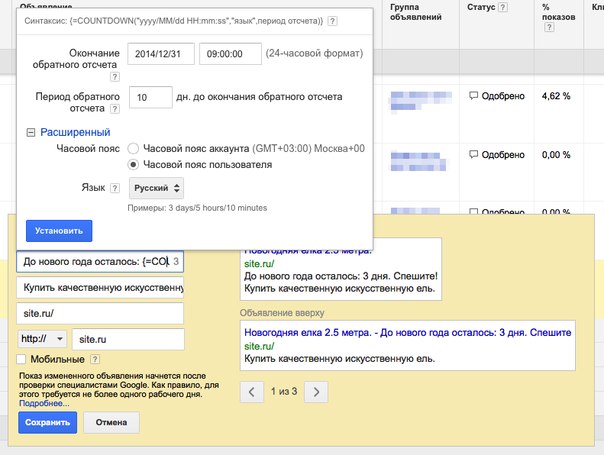Click the Сохранить button
Image resolution: width=604 pixels, height=455 pixels.
point(47,422)
